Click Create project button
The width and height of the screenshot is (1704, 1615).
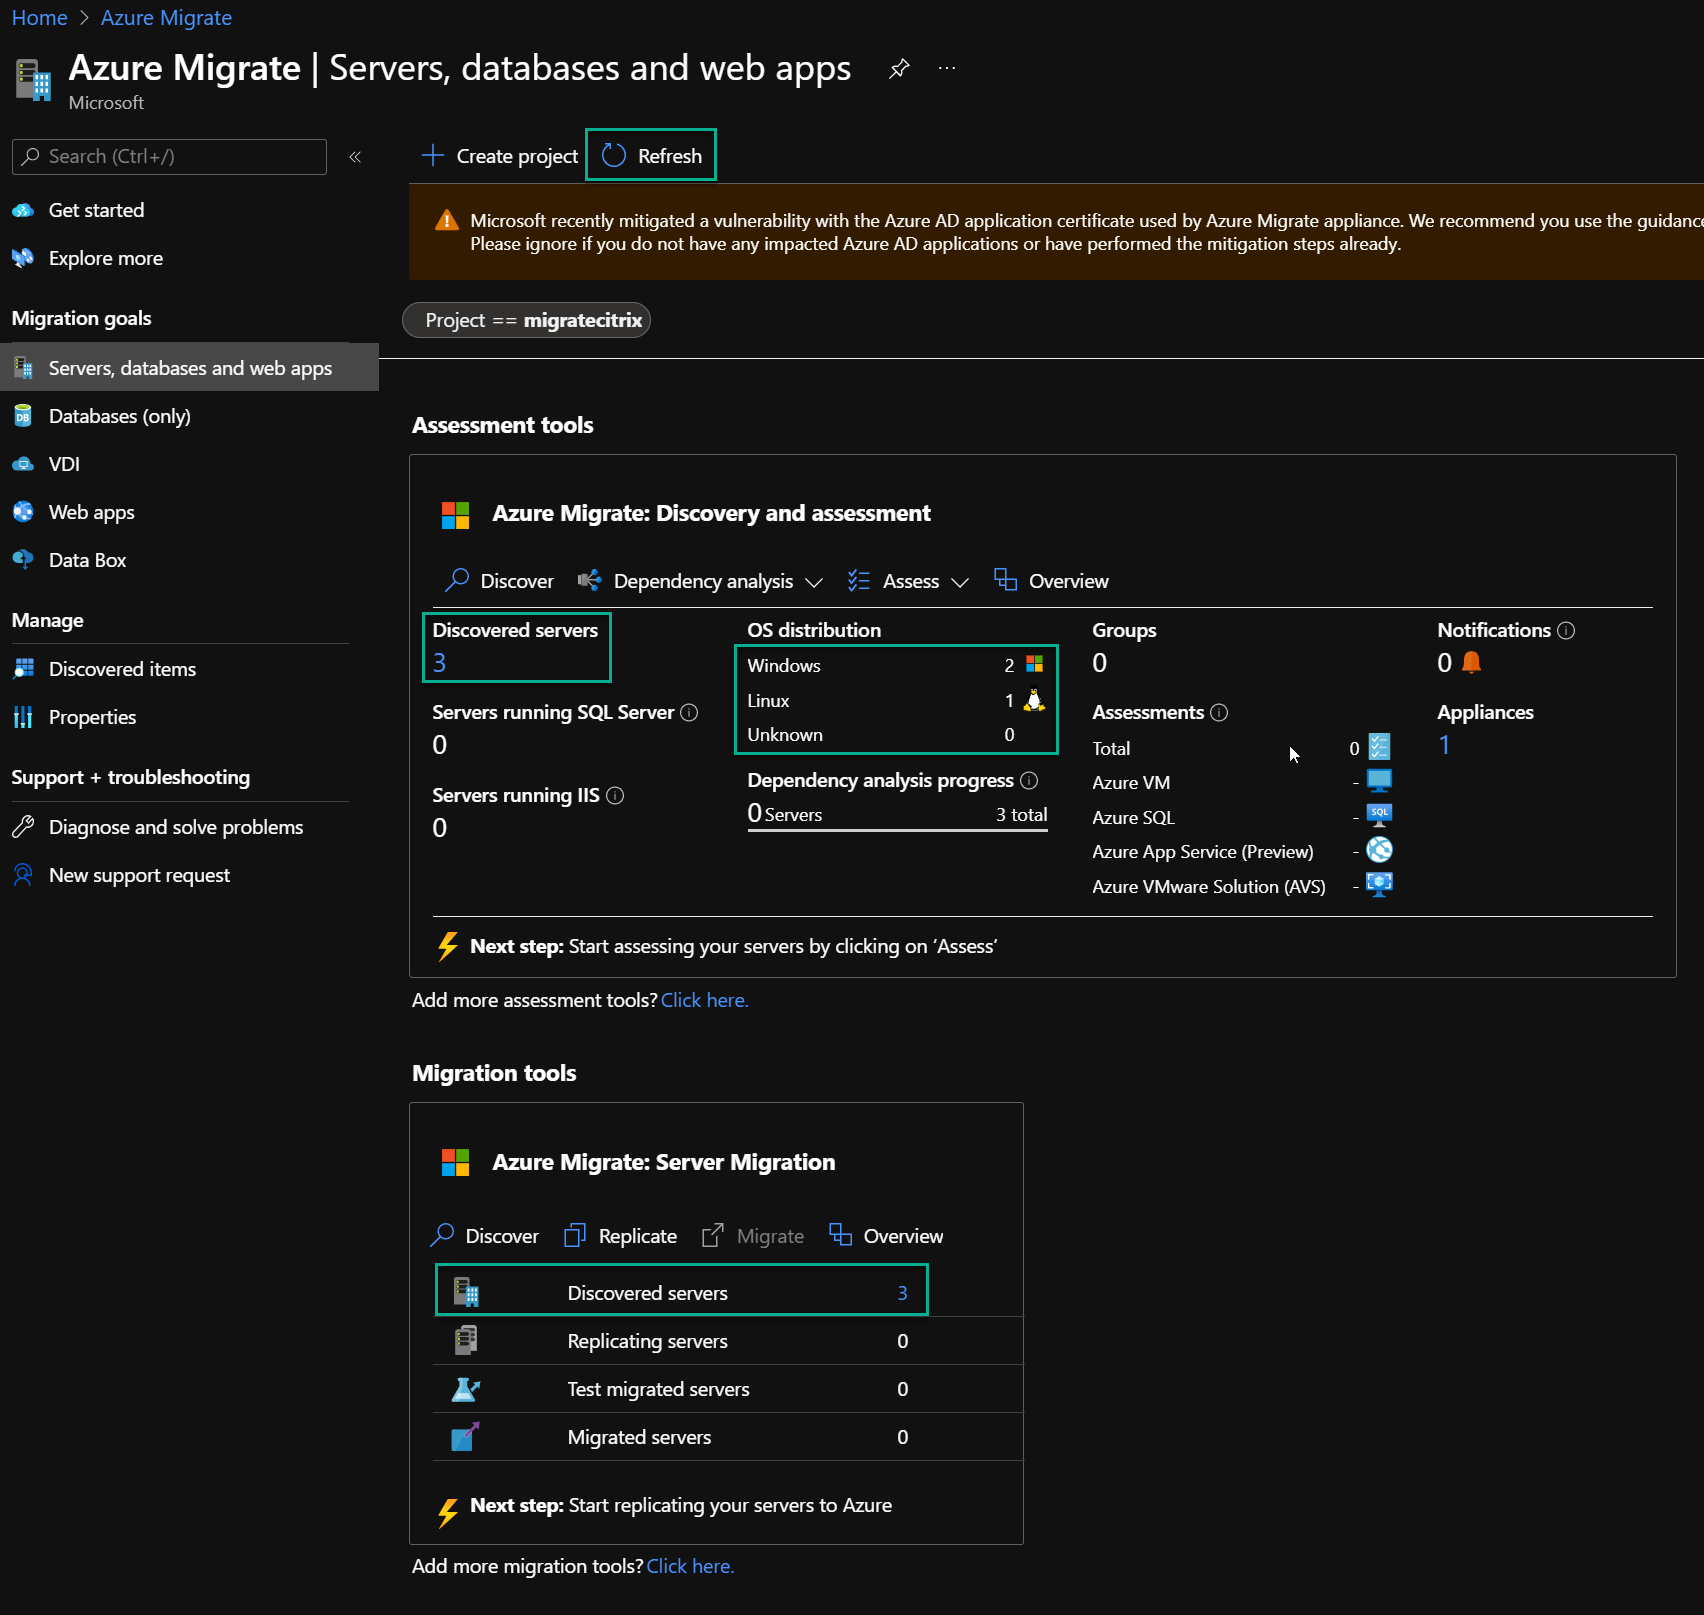coord(499,156)
